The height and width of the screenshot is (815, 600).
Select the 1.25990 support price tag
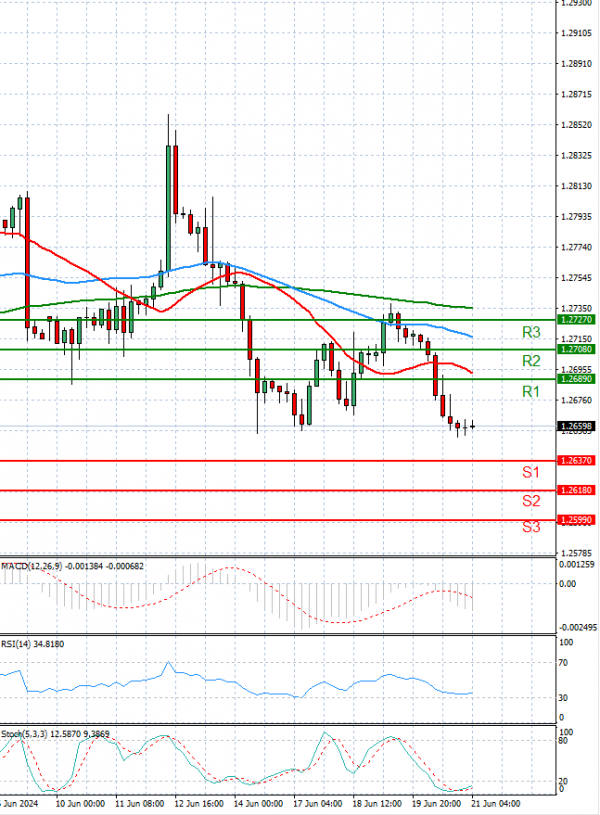pyautogui.click(x=576, y=520)
